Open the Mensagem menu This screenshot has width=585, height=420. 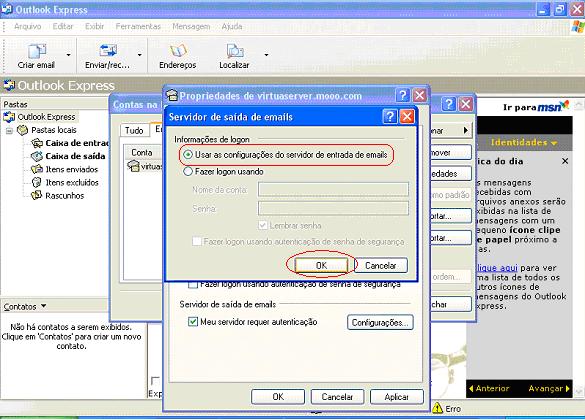click(x=191, y=26)
